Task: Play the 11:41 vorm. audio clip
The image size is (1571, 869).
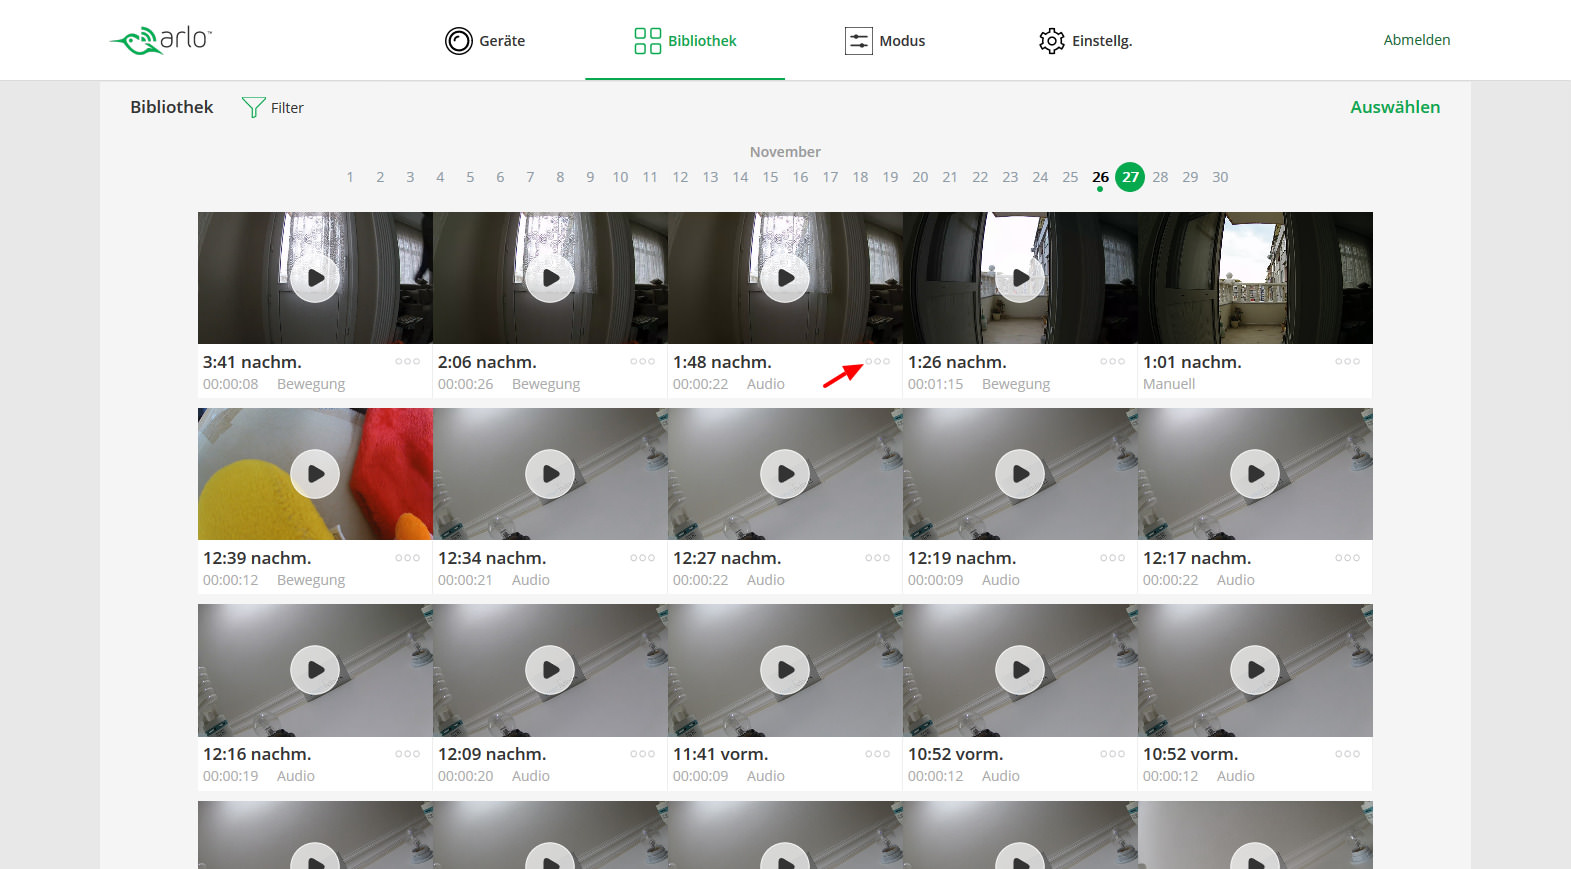Action: [x=785, y=670]
